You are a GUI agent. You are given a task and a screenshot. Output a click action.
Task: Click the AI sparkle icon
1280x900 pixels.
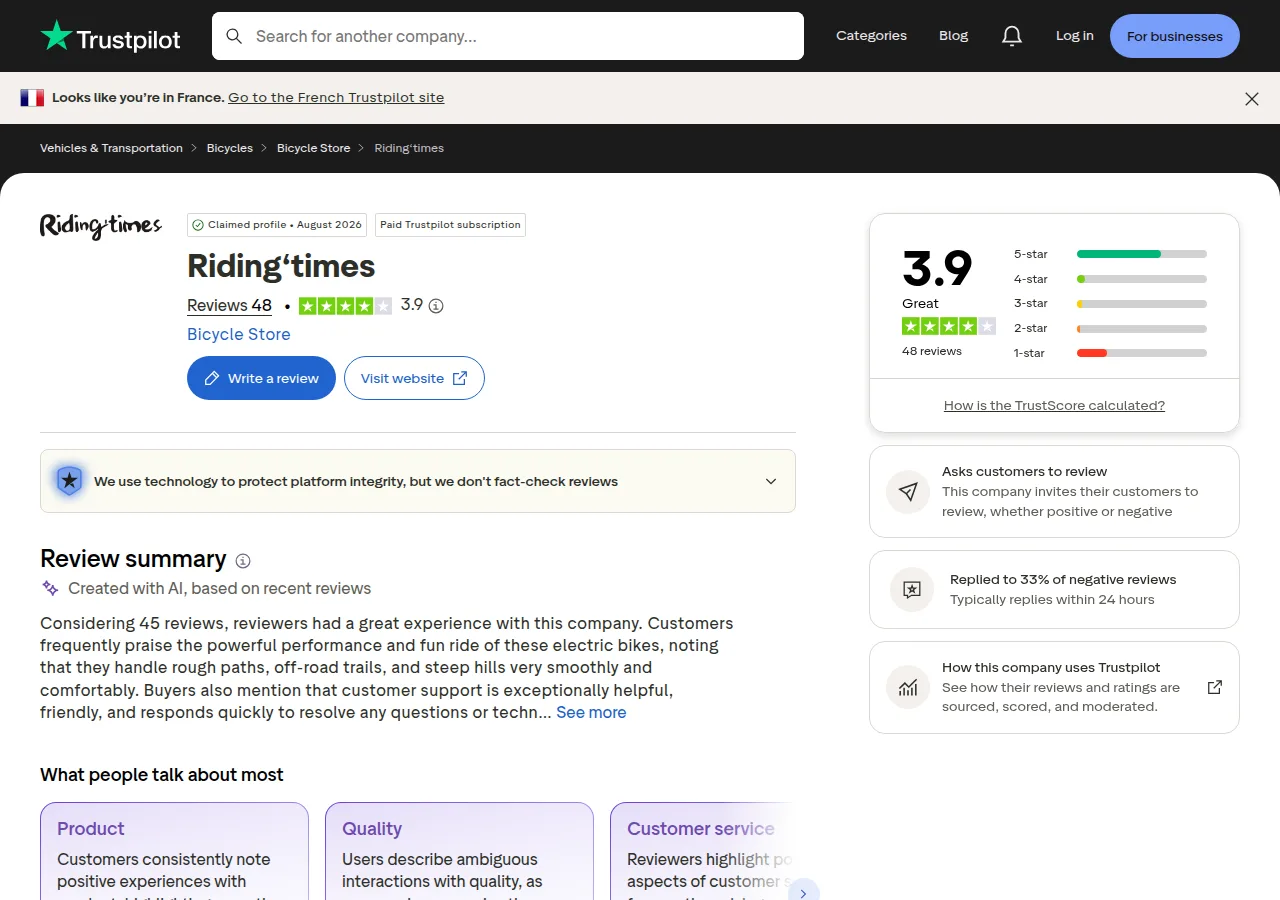[x=50, y=588]
